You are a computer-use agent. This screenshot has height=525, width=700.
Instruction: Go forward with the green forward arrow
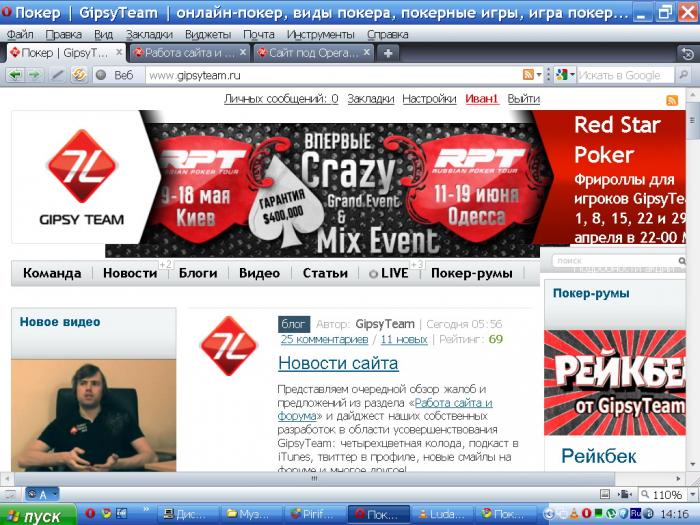pyautogui.click(x=34, y=75)
